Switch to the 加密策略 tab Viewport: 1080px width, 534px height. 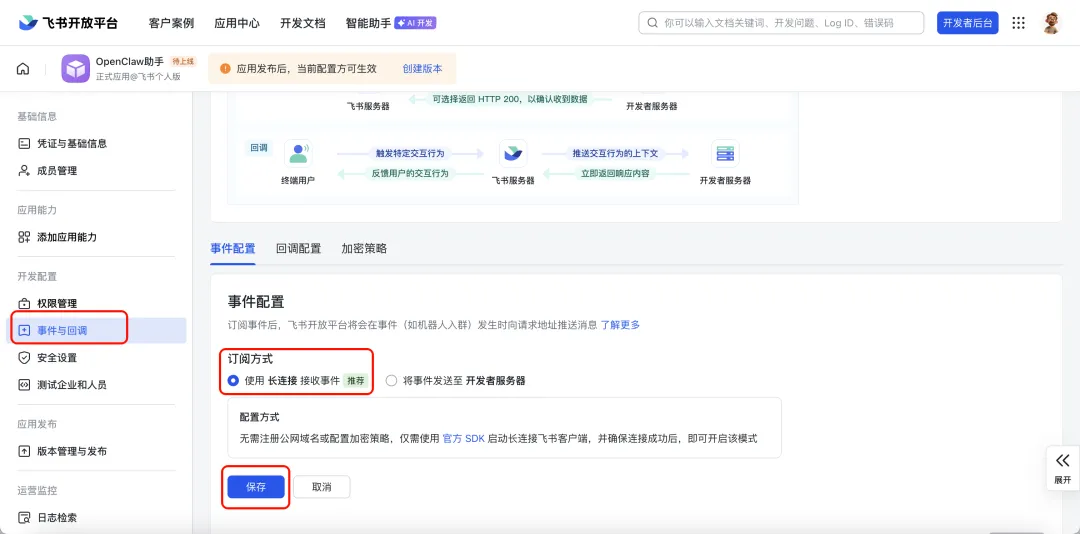pos(364,249)
